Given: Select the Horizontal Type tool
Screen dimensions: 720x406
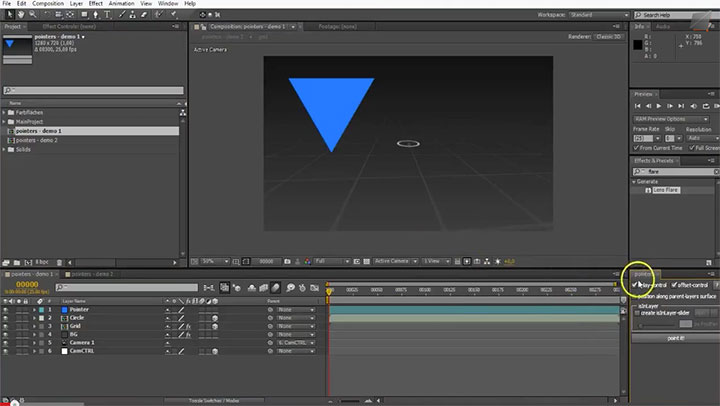Looking at the screenshot, I should pyautogui.click(x=107, y=15).
